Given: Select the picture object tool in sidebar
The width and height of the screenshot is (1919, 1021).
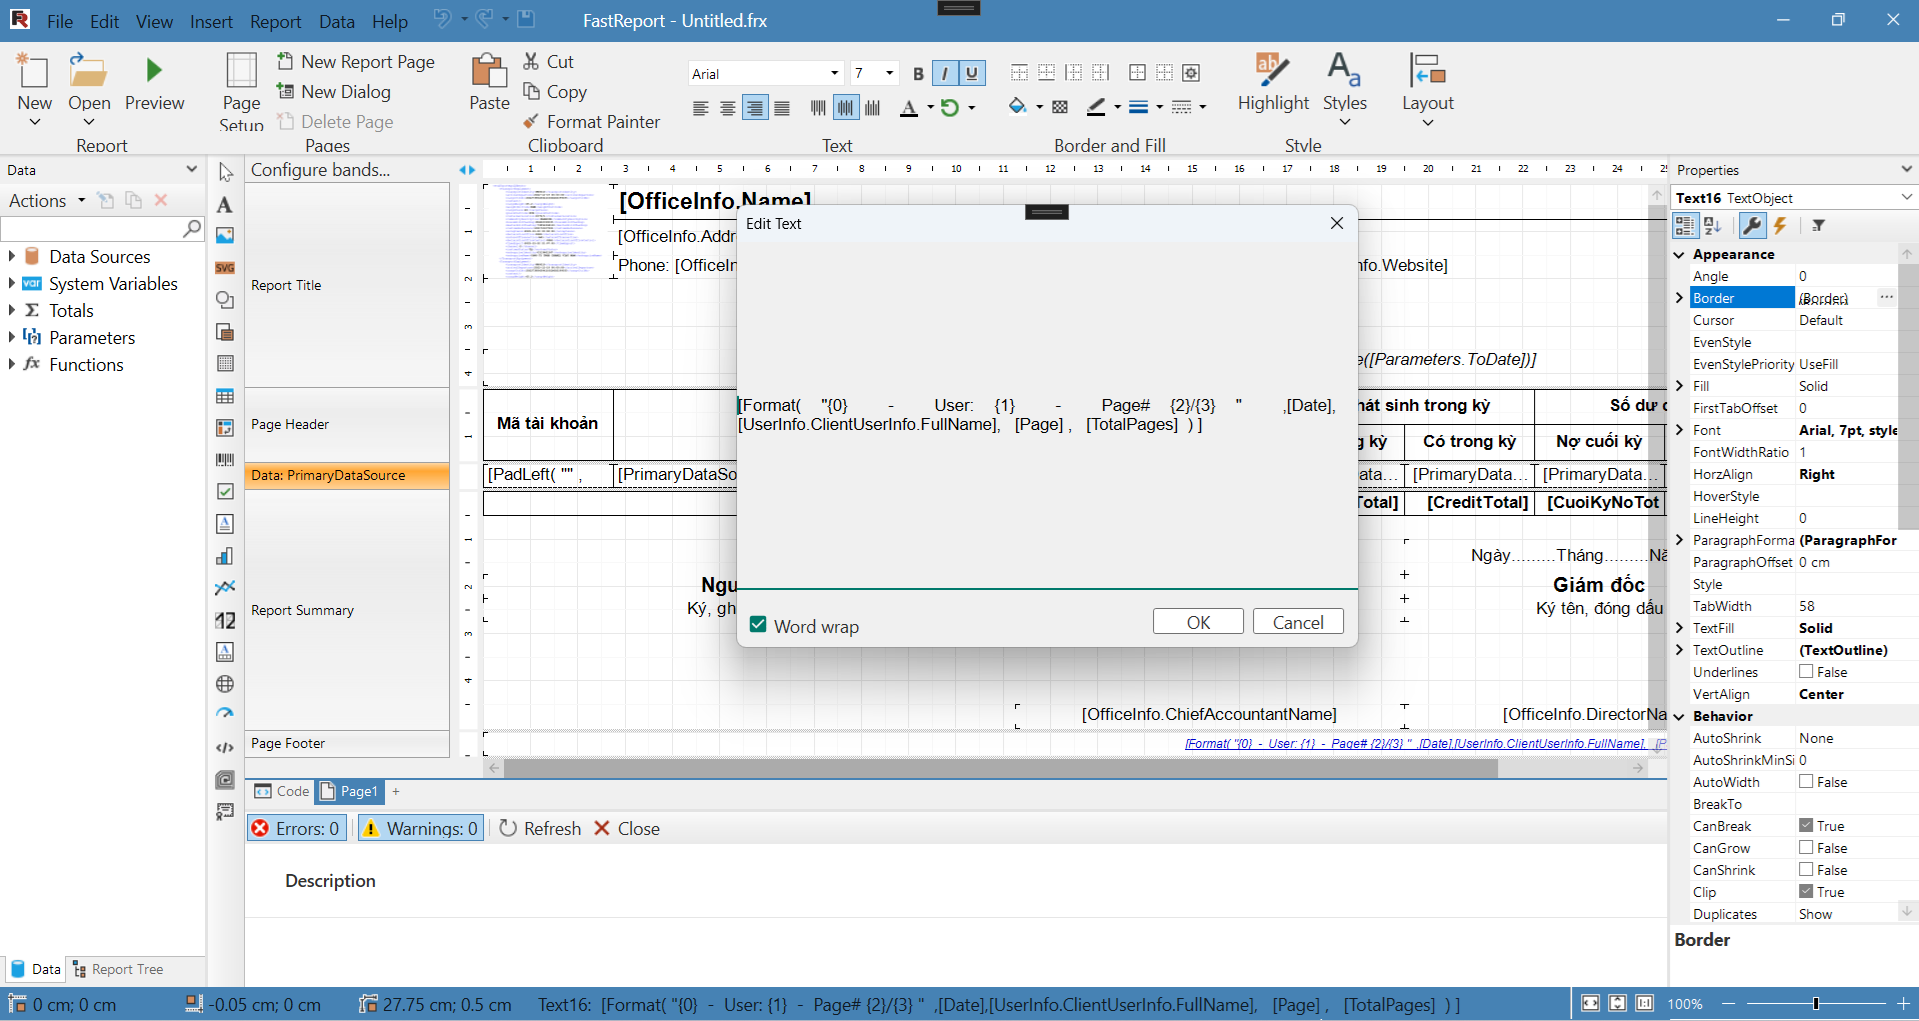Looking at the screenshot, I should (225, 236).
